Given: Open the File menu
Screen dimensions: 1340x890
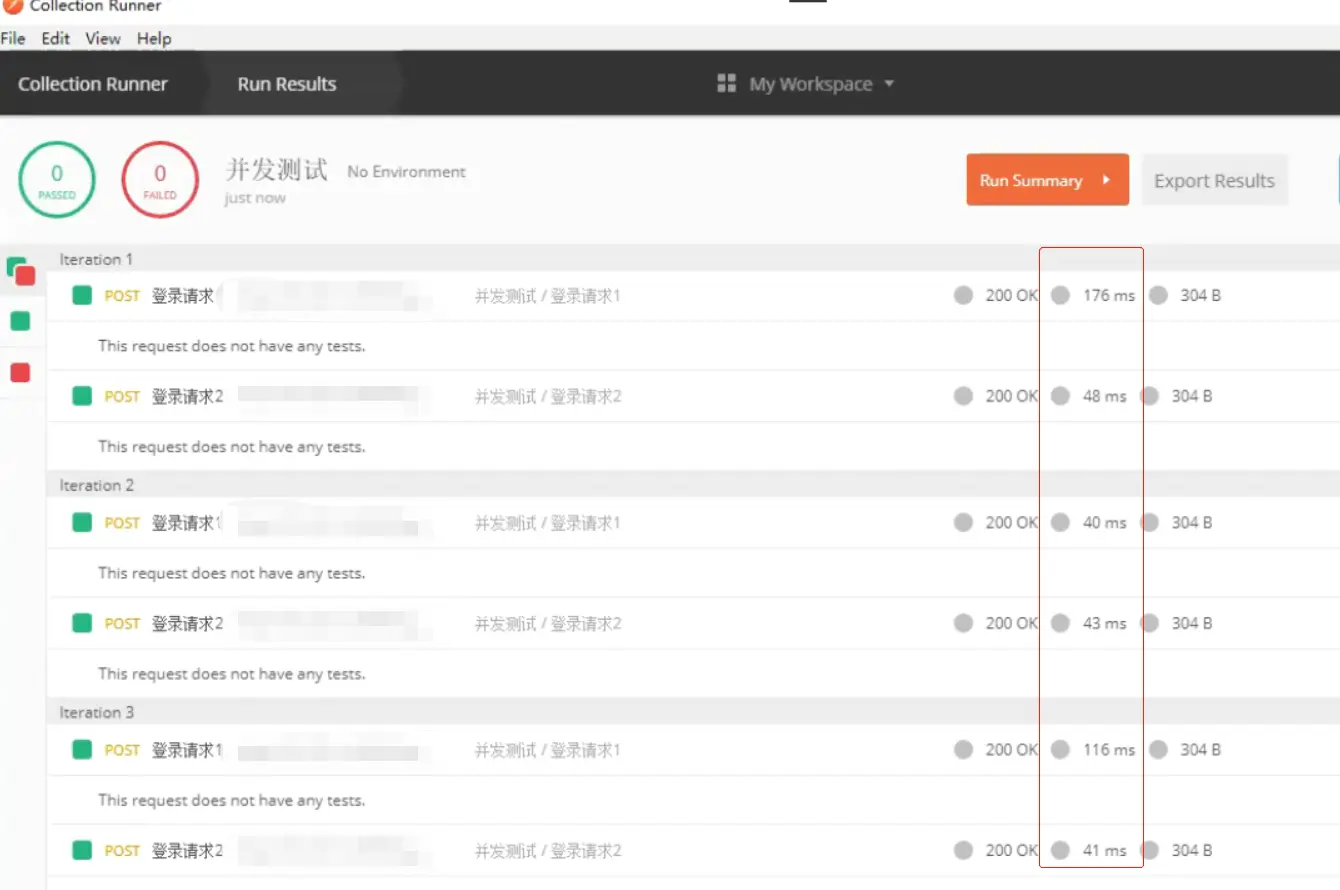Looking at the screenshot, I should pyautogui.click(x=13, y=39).
